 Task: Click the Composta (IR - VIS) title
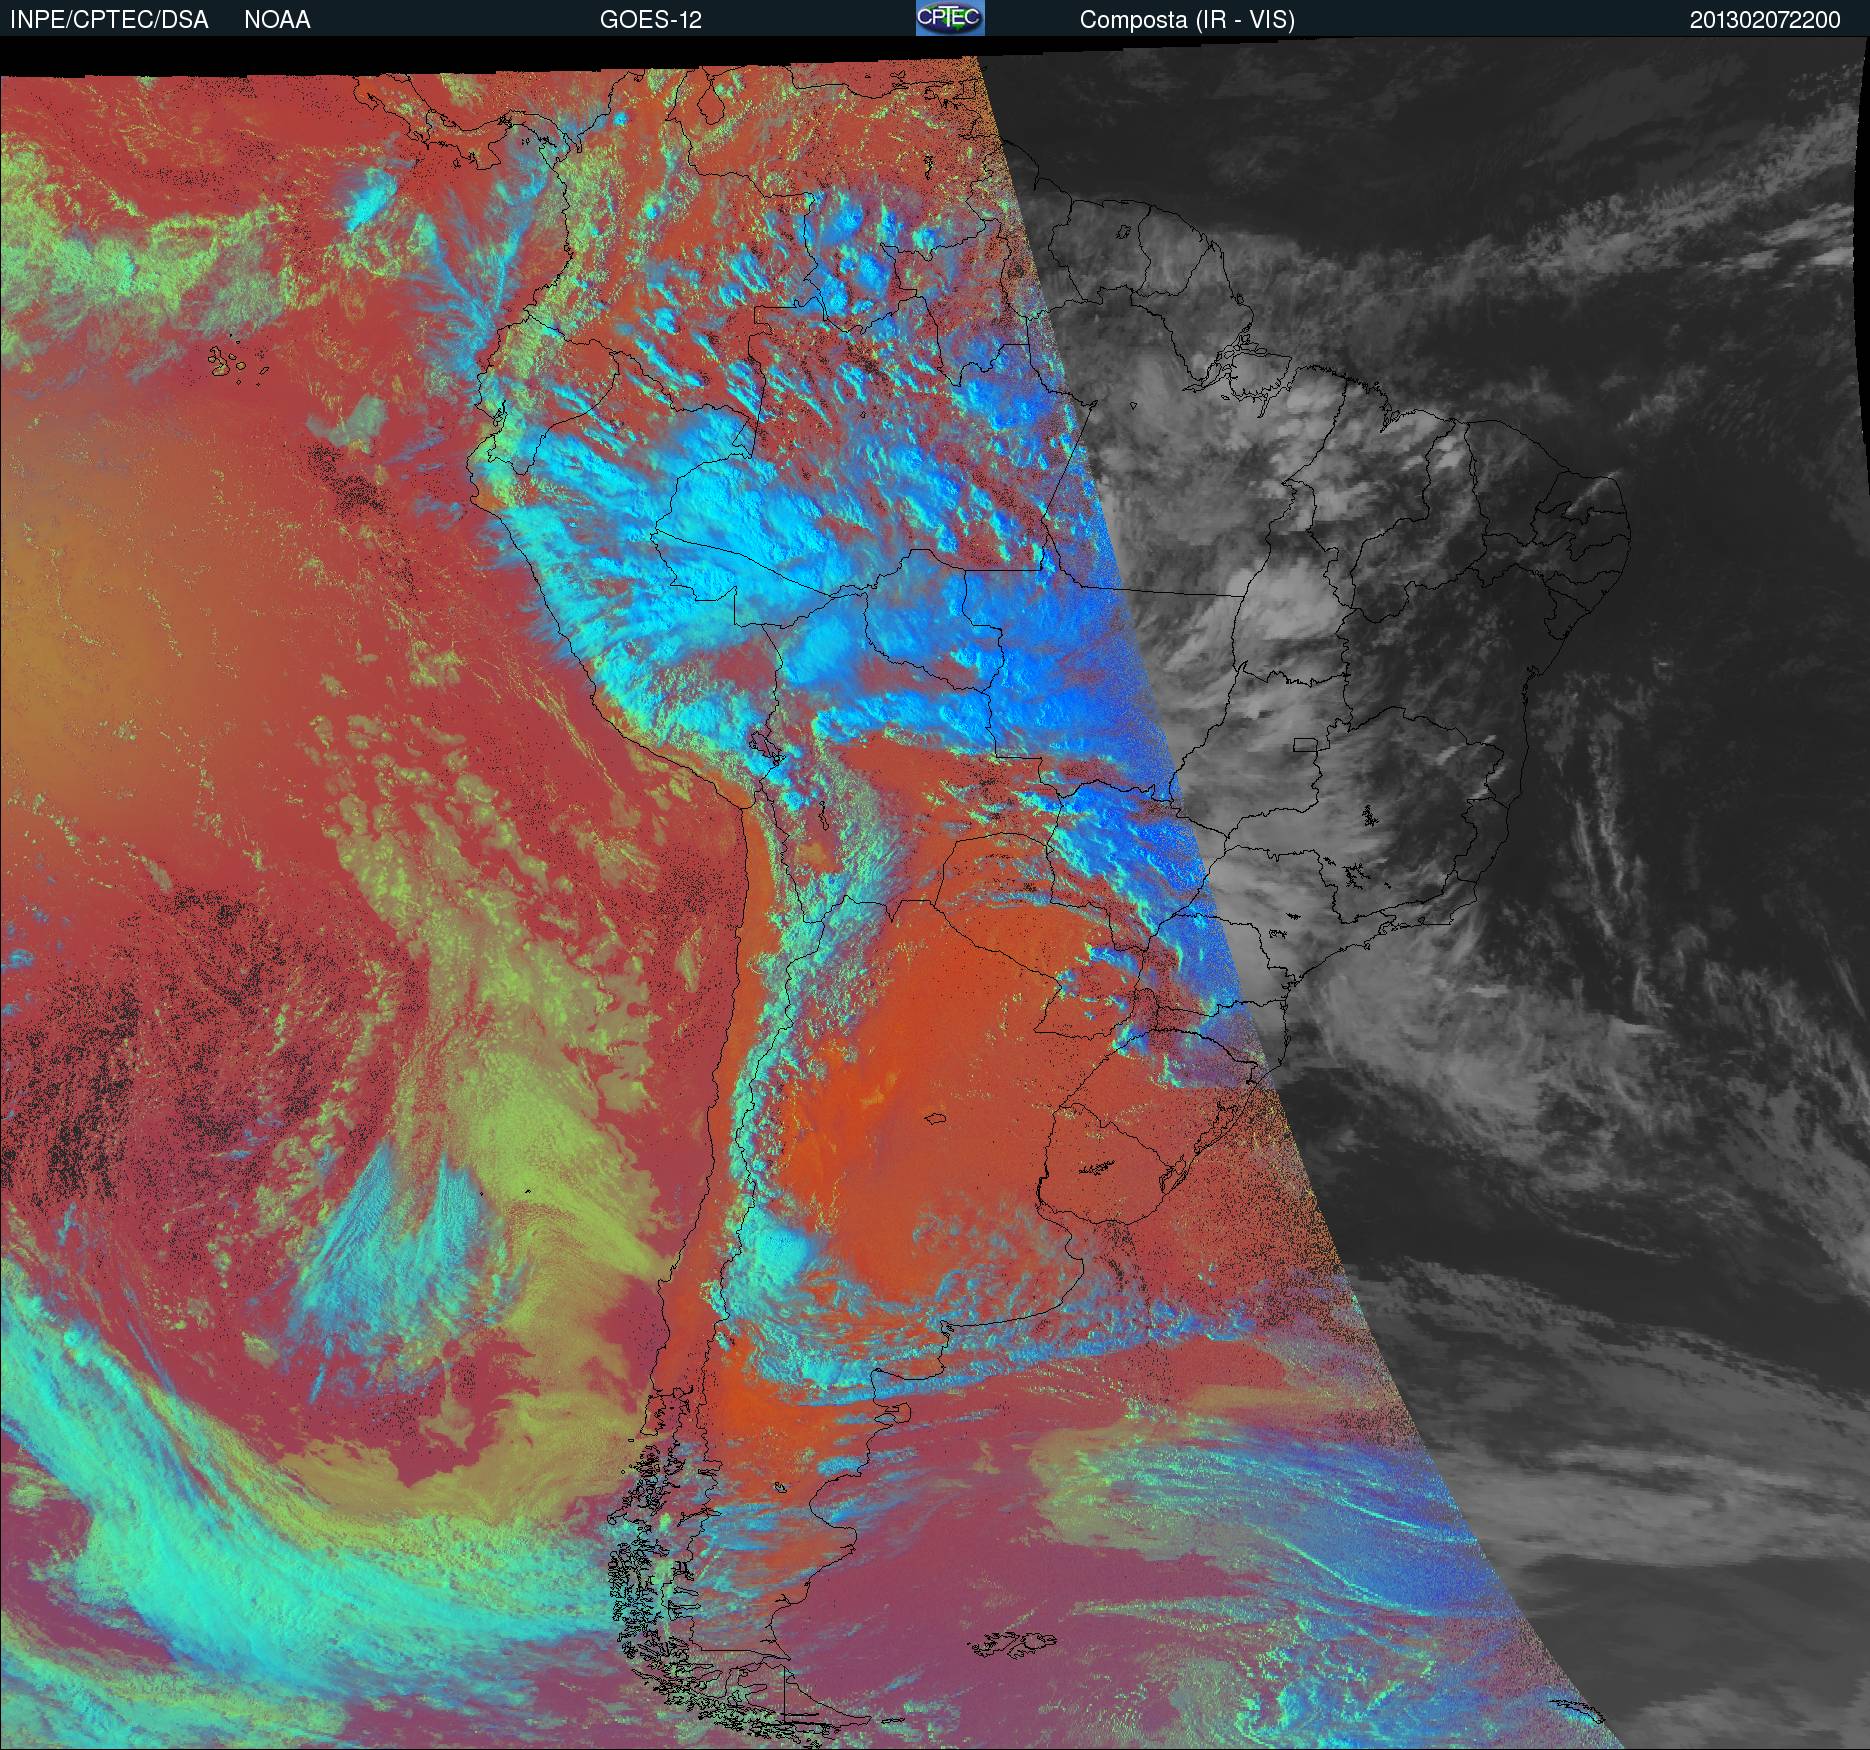click(x=1187, y=20)
